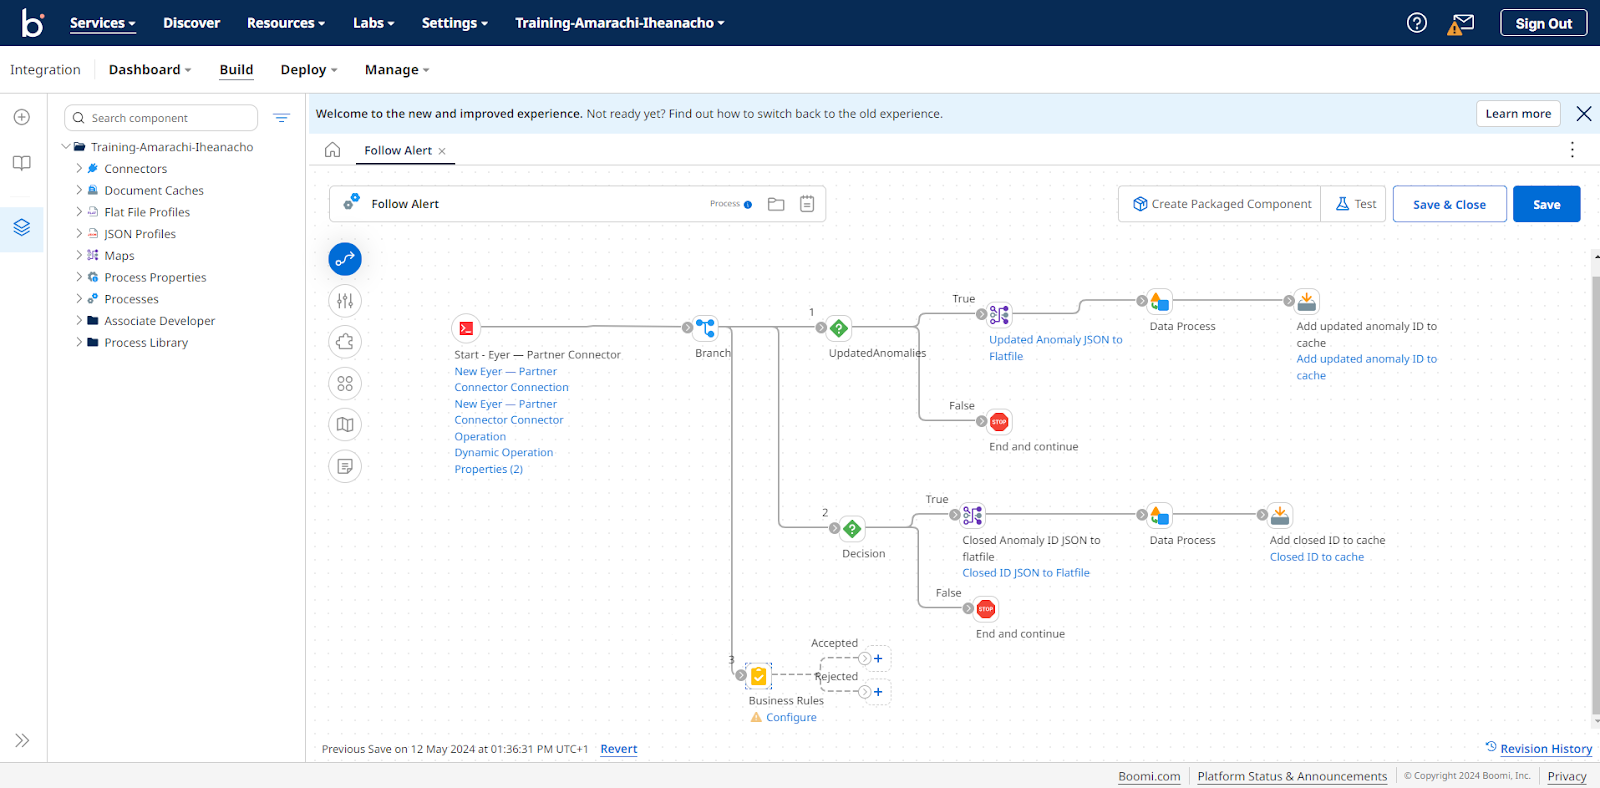1600x788 pixels.
Task: Add shape on the Accepted path plus
Action: click(x=878, y=658)
